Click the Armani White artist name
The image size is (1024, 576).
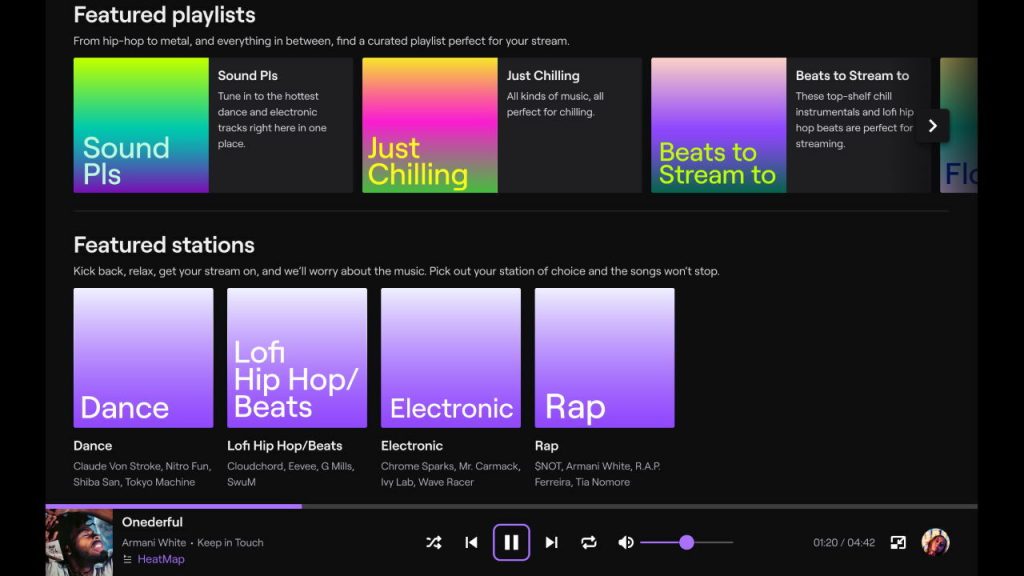153,542
